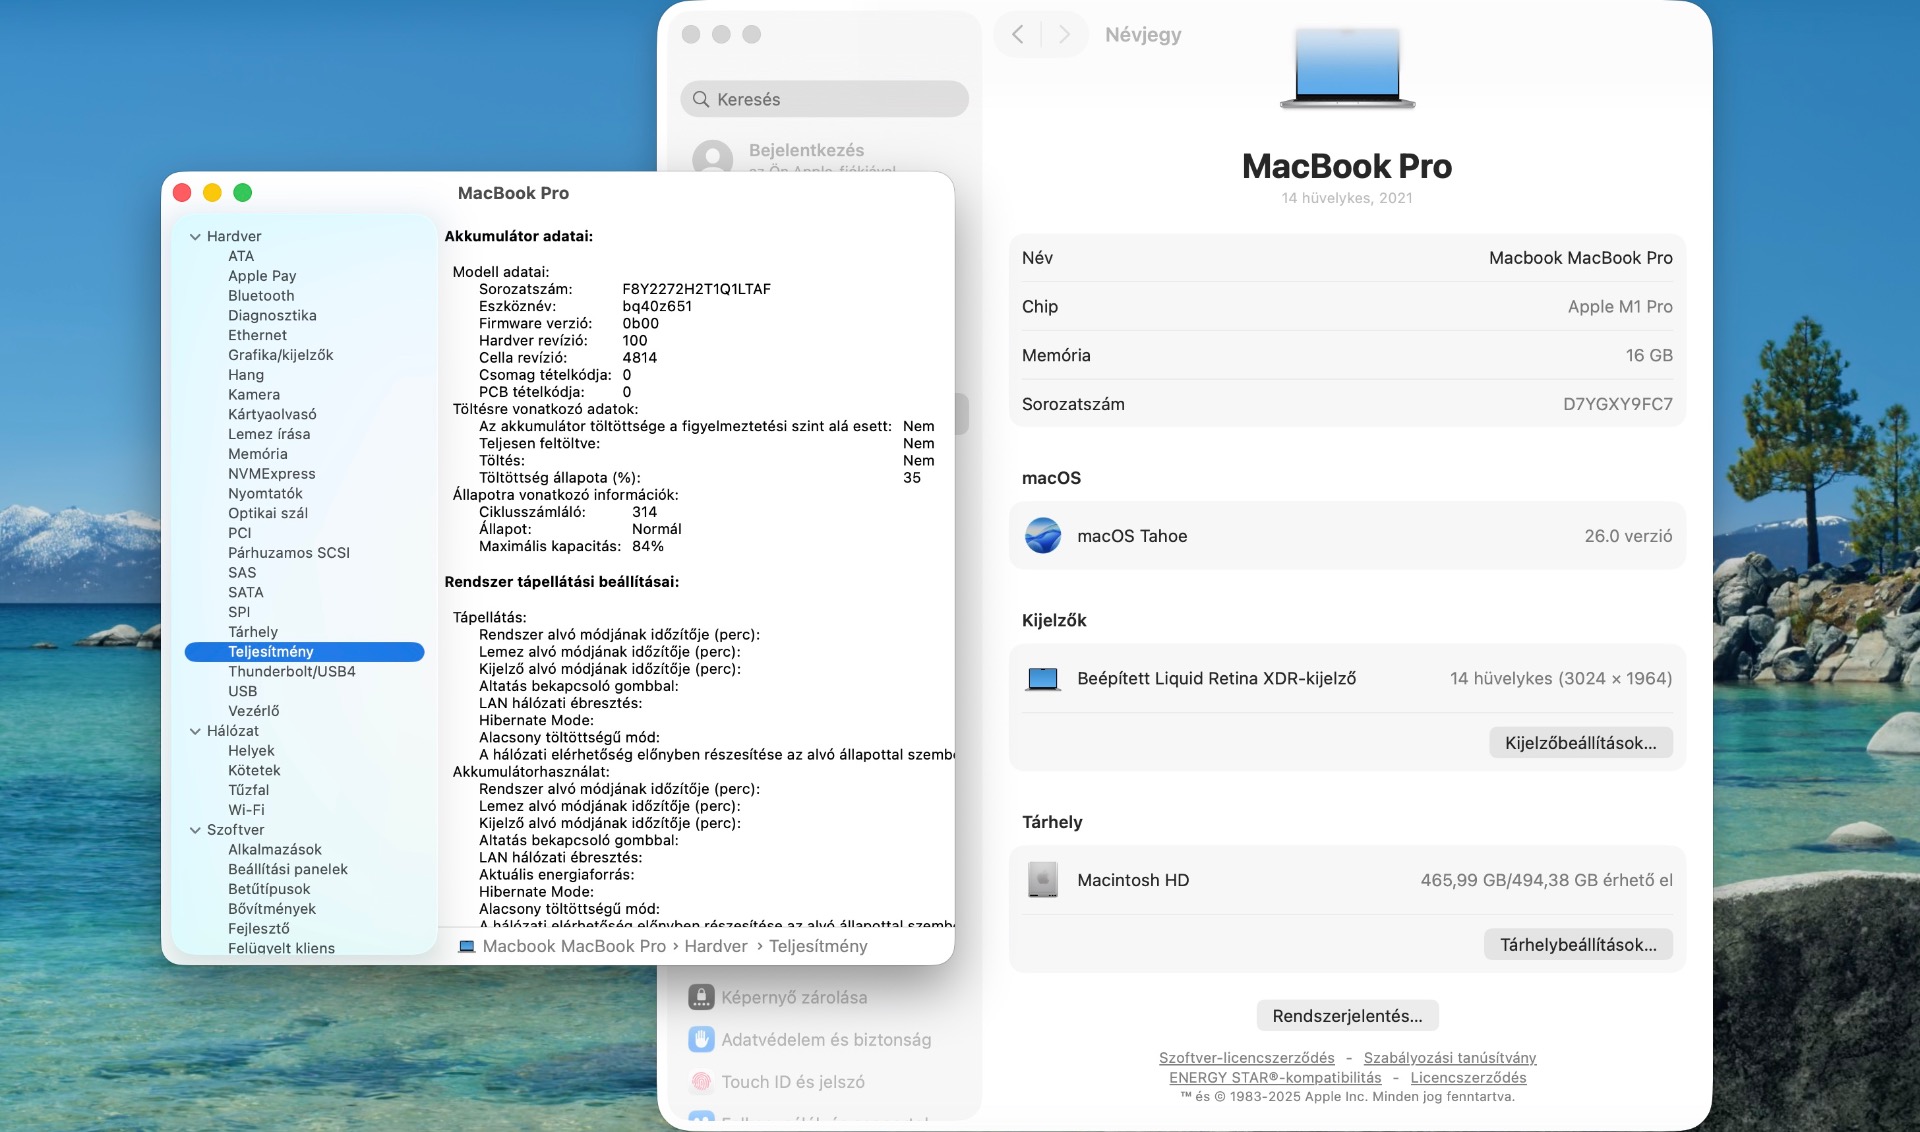Viewport: 1920px width, 1132px height.
Task: Select Apple Pay in sidebar
Action: 262,276
